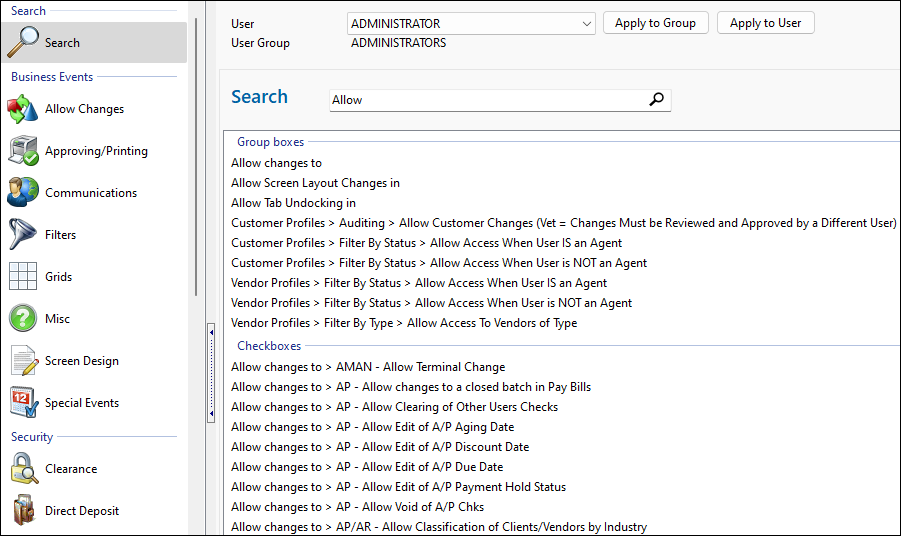Select the Direct Deposit icon

tap(23, 511)
